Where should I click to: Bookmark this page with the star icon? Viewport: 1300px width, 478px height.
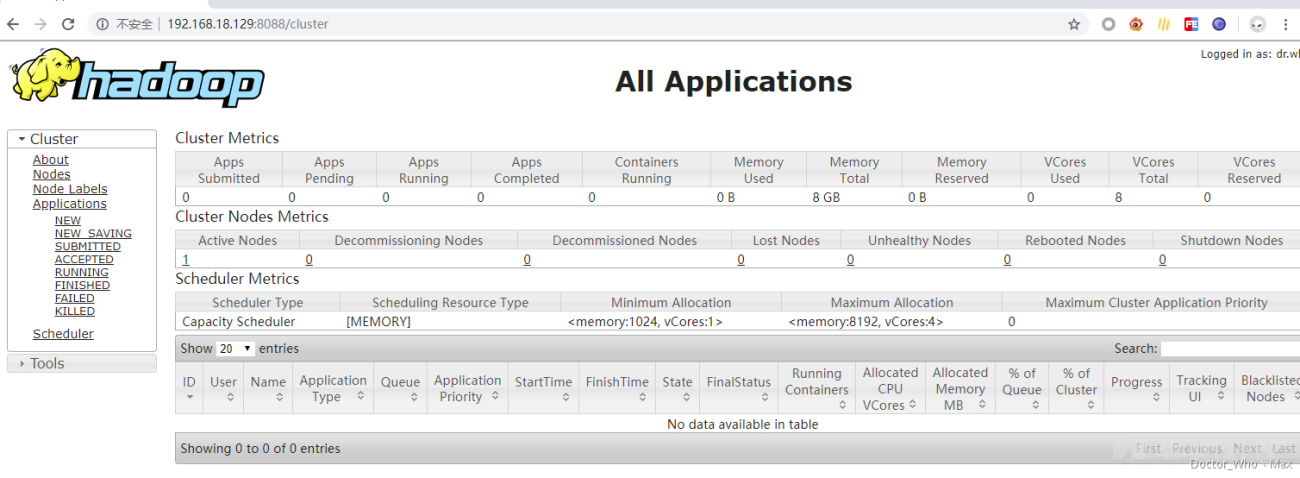1074,24
